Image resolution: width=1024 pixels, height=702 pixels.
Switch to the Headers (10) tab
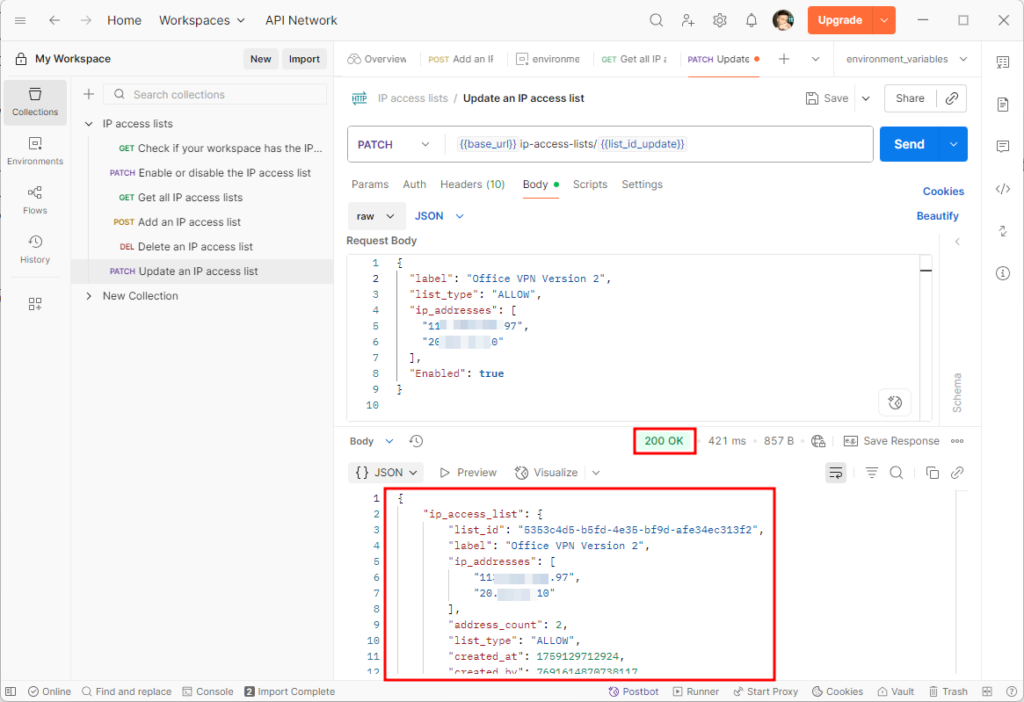[x=474, y=184]
